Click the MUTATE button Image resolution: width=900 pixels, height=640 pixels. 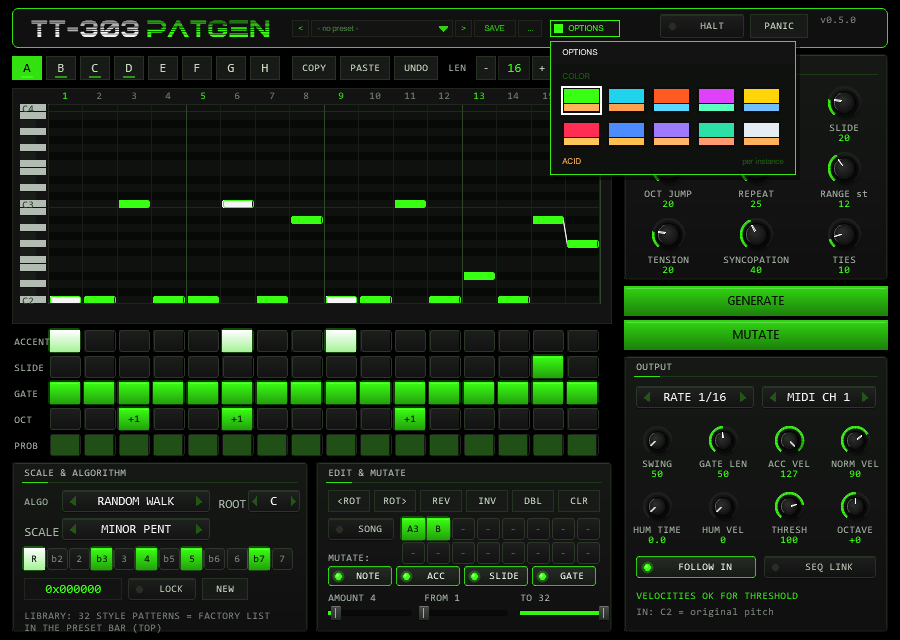[755, 335]
